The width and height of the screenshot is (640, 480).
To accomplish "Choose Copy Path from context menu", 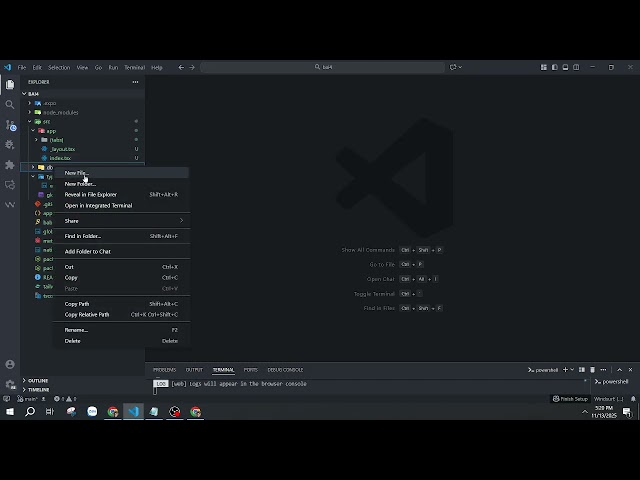I will (121, 304).
